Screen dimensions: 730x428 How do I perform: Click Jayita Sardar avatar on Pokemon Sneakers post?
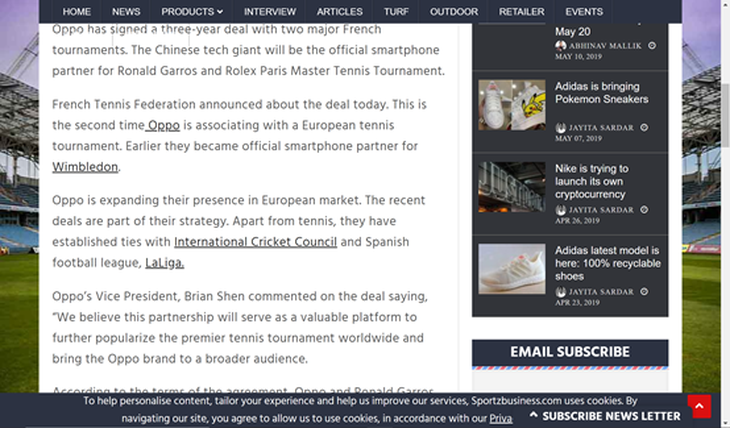(561, 128)
